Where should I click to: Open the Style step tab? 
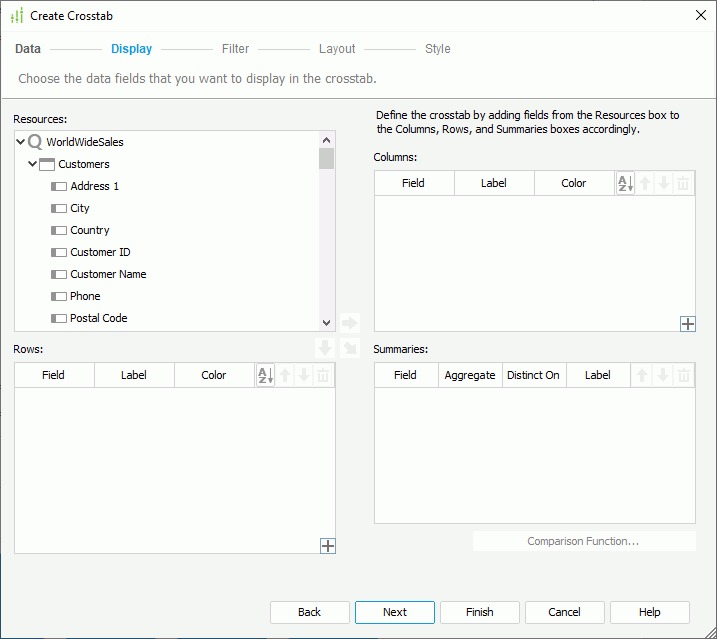pos(437,49)
